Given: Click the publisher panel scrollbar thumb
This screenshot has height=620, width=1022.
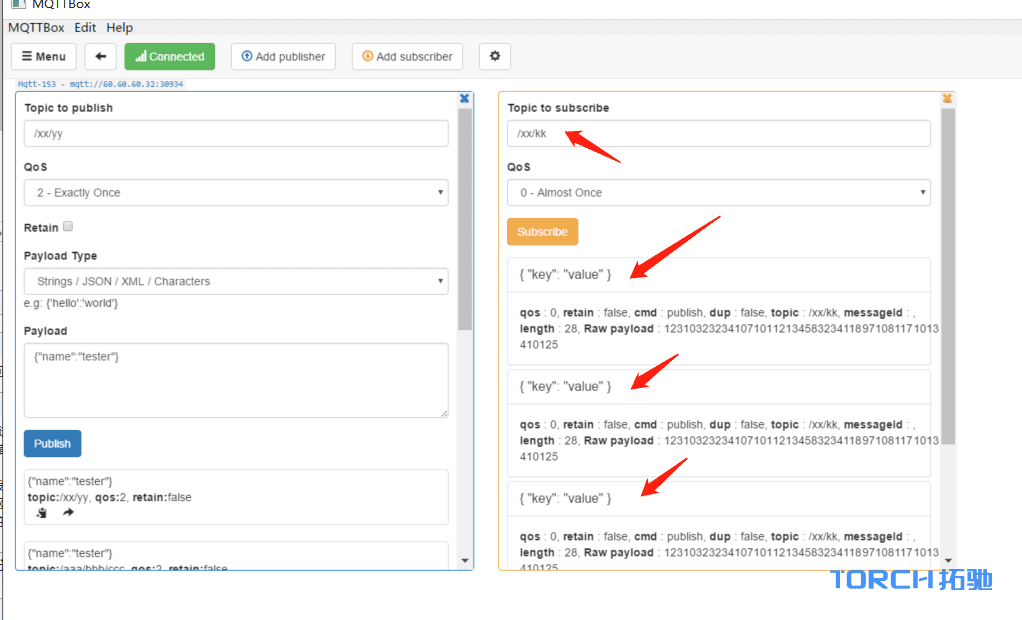Looking at the screenshot, I should [465, 219].
